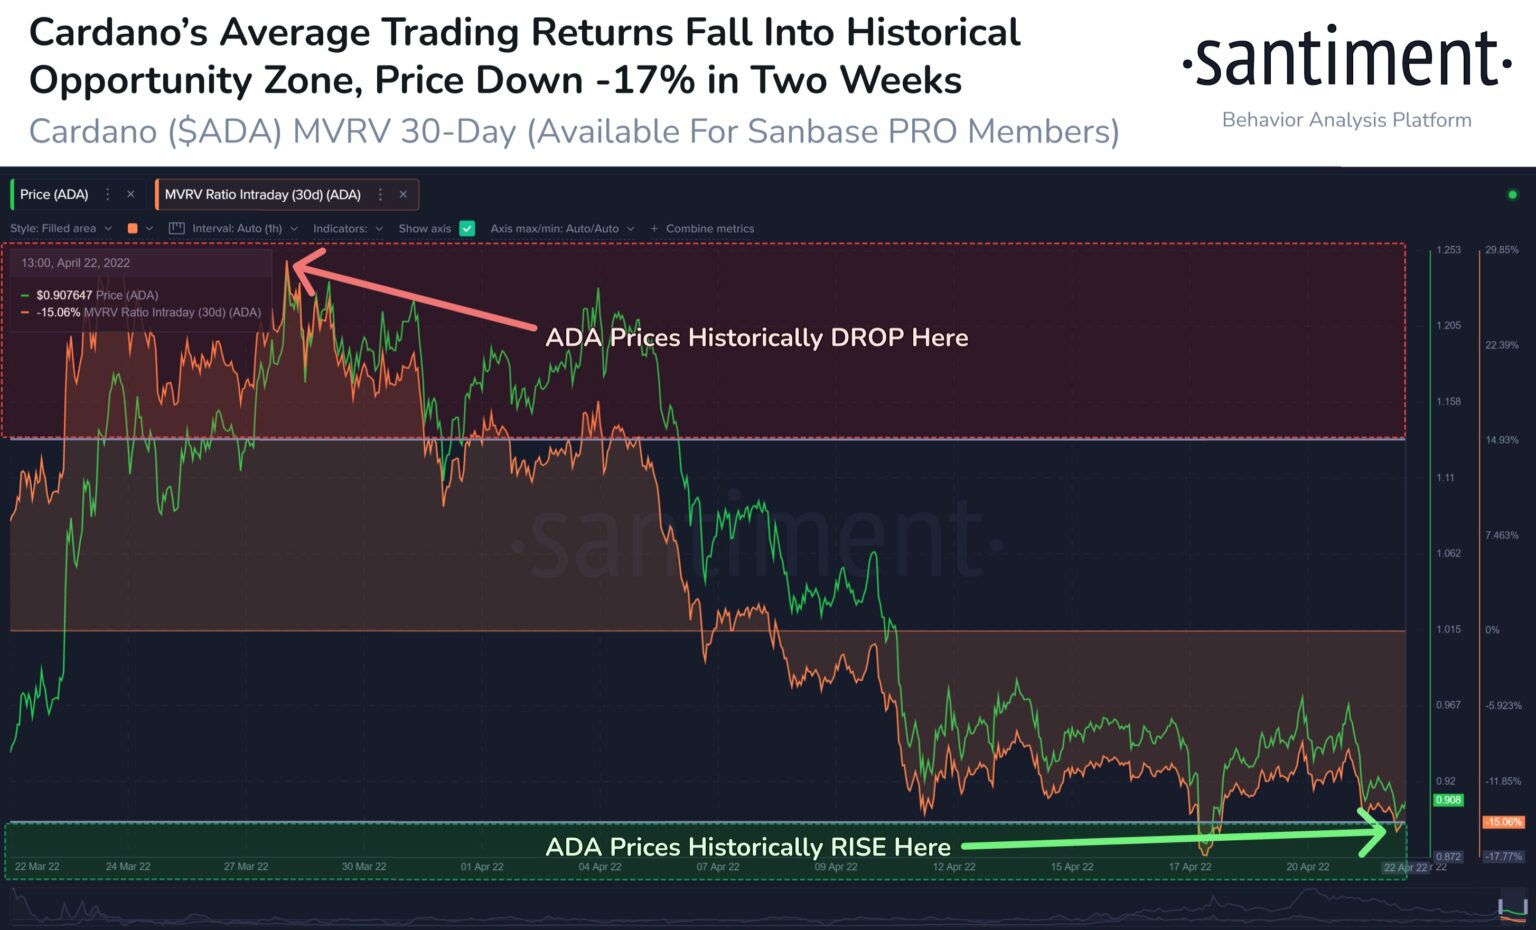Open MVRV Ratio metric options menu
Viewport: 1536px width, 930px height.
(380, 194)
